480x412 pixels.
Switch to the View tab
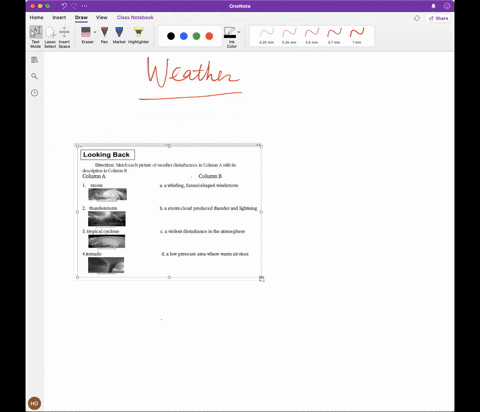tap(102, 17)
